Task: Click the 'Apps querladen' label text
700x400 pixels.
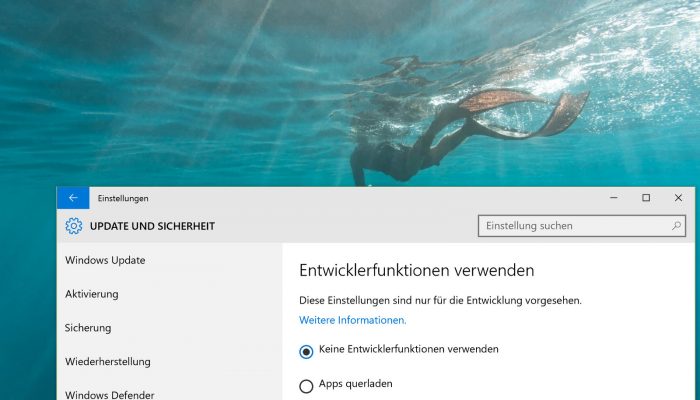Action: coord(356,384)
